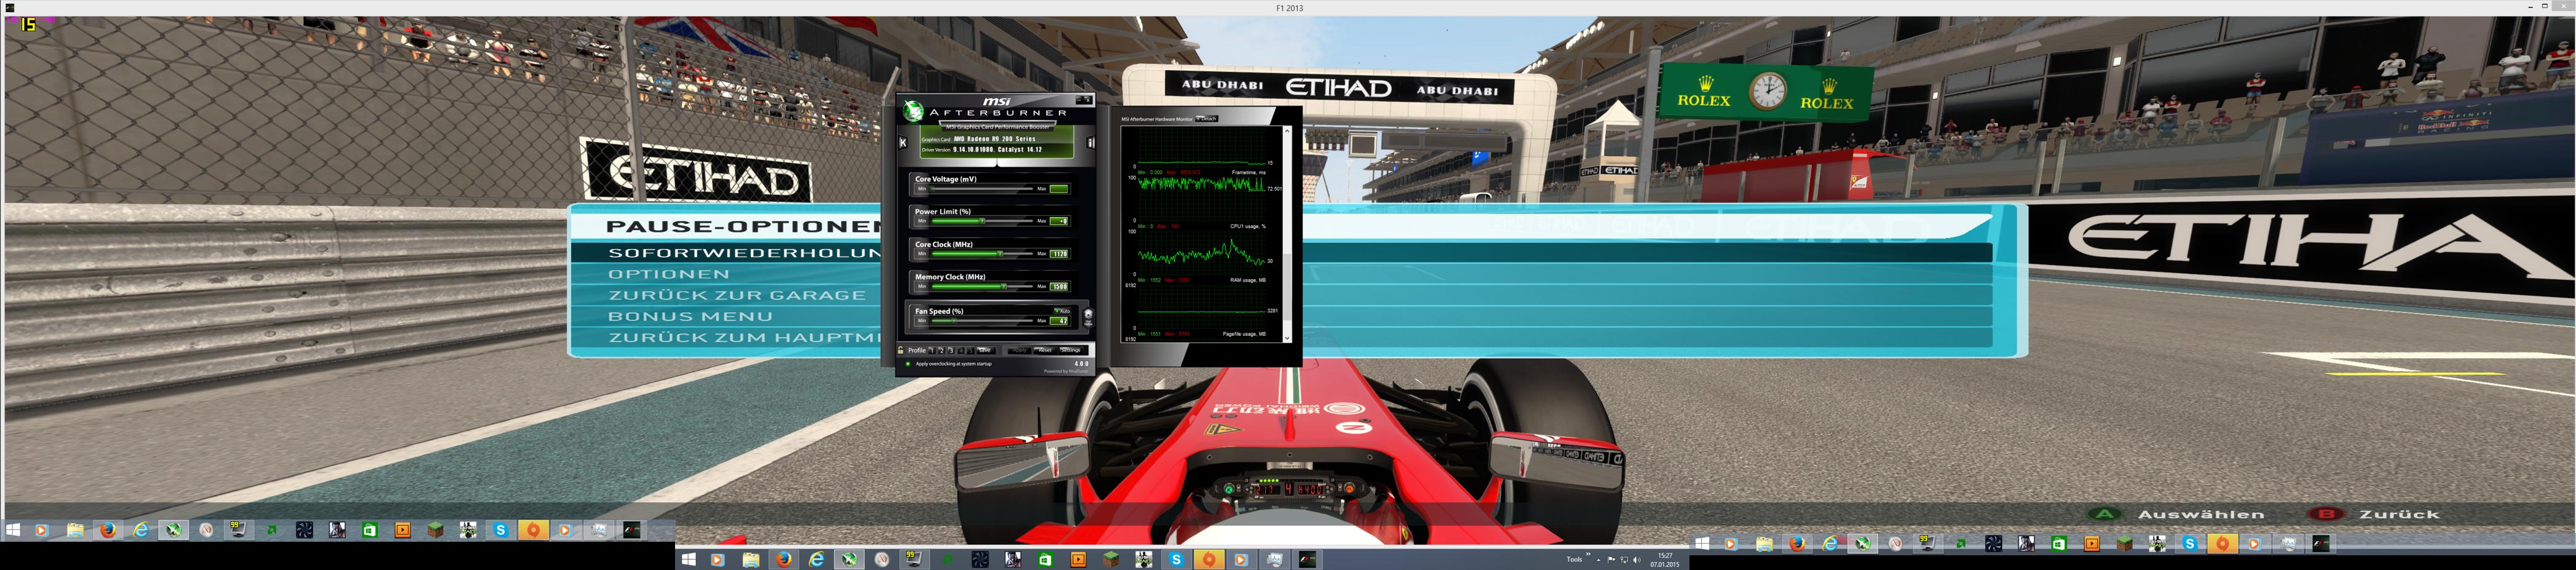The width and height of the screenshot is (2576, 570).
Task: Select OPTIONEN in the pause menu
Action: tap(669, 274)
